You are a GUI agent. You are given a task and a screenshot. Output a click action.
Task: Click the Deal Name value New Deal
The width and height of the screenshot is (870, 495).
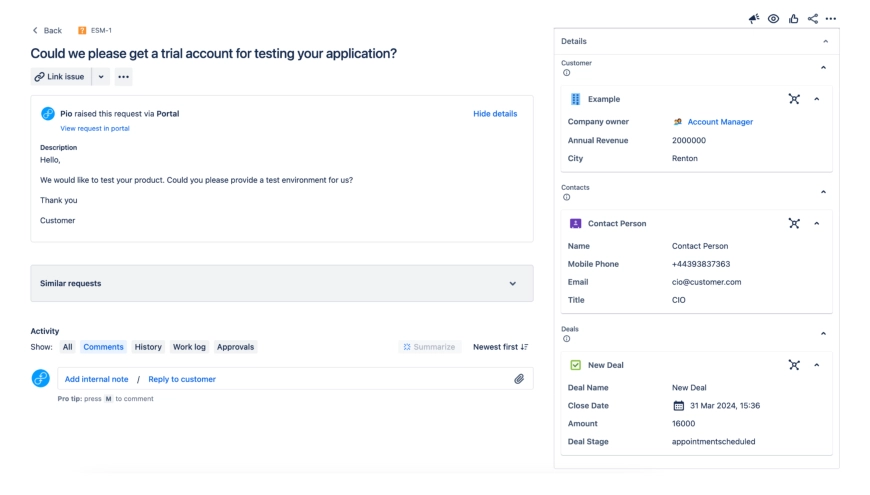[689, 387]
